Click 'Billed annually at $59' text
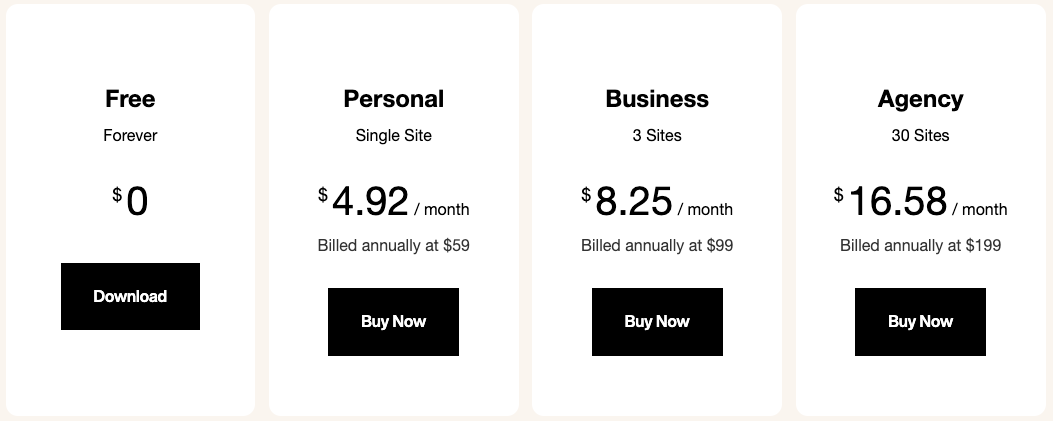The width and height of the screenshot is (1053, 421). coord(394,246)
